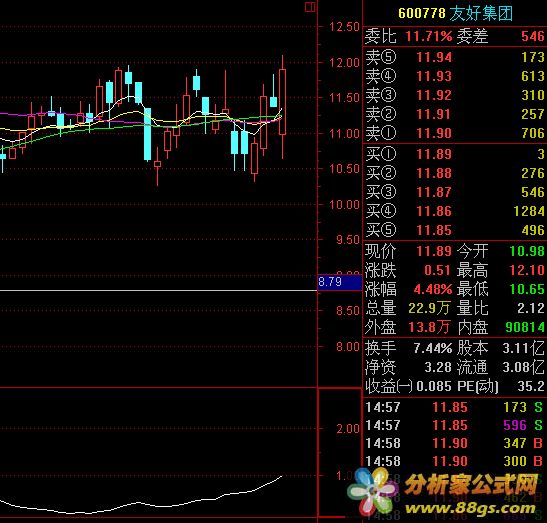This screenshot has width=547, height=523.
Task: Click the white horizontal line below the candles
Action: [158, 290]
